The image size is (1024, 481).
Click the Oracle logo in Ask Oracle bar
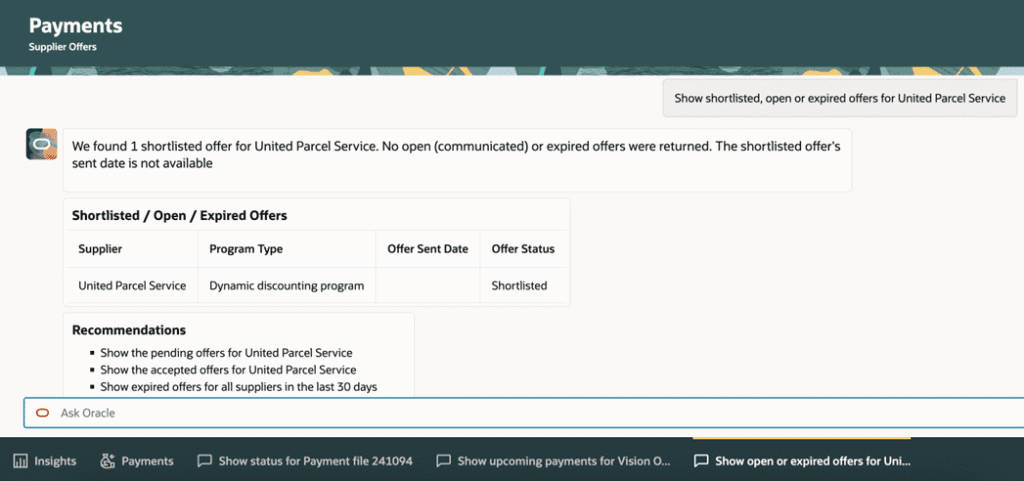pyautogui.click(x=42, y=413)
